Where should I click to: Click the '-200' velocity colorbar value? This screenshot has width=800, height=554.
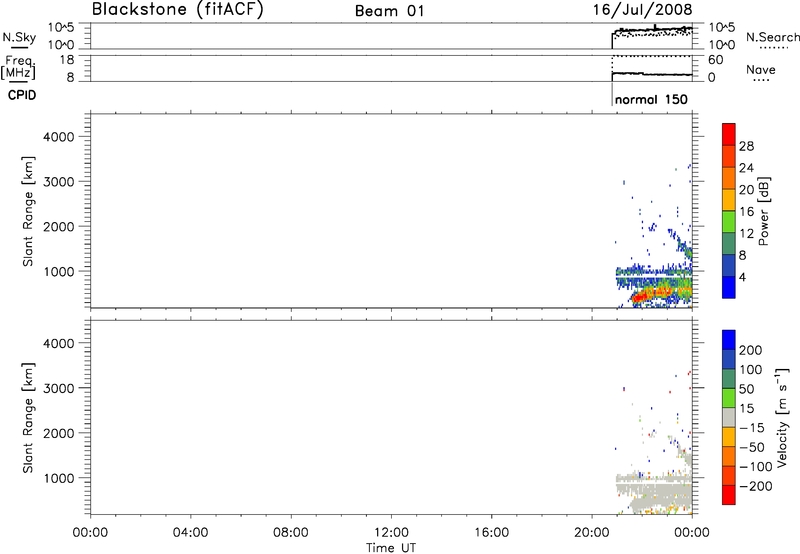(755, 486)
